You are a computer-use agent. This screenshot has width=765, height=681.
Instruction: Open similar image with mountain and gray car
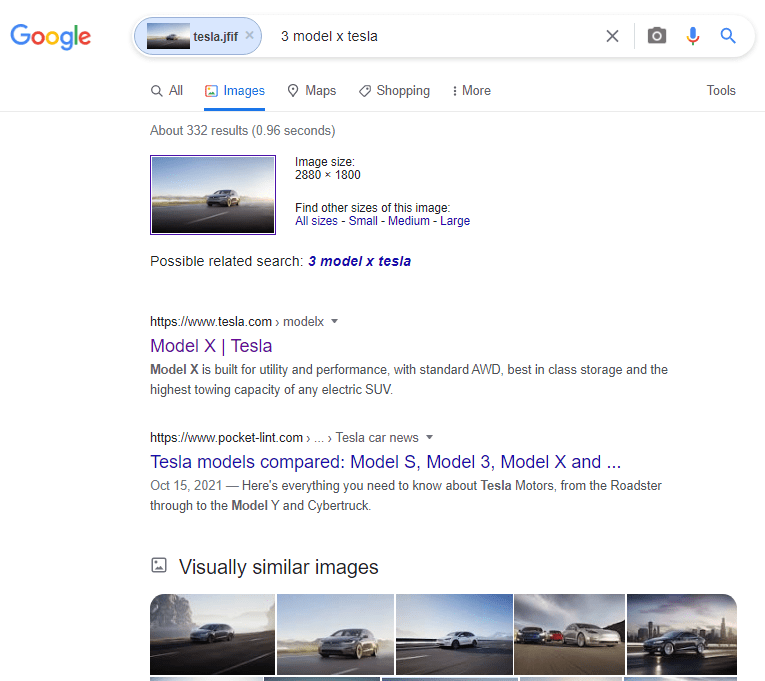tap(212, 634)
